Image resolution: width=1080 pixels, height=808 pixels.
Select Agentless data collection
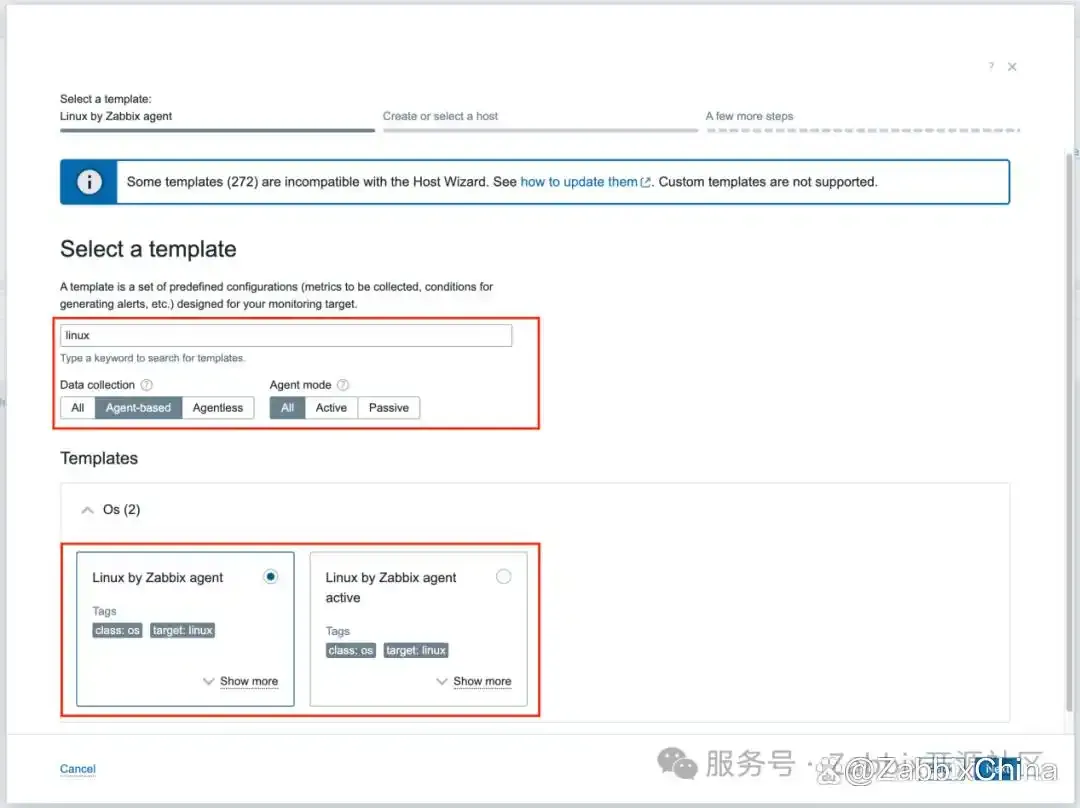click(218, 408)
